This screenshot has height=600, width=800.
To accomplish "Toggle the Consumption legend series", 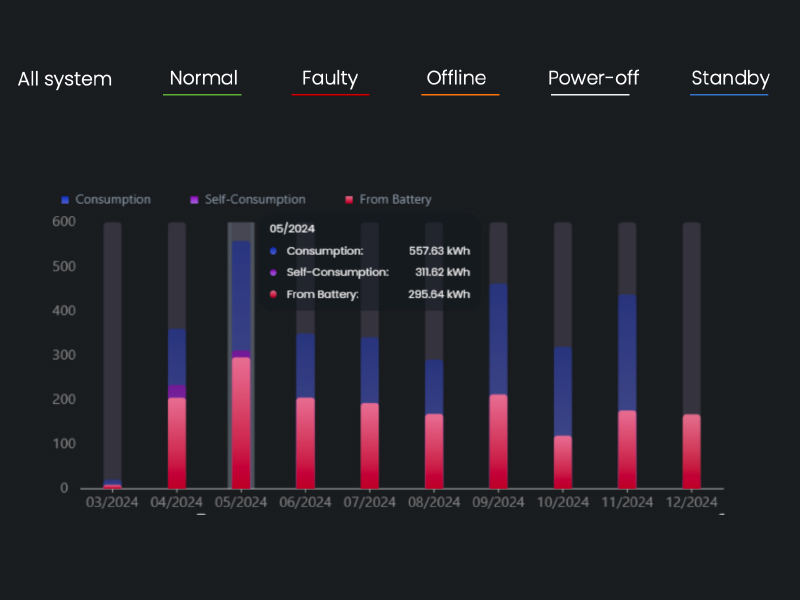I will tap(112, 200).
